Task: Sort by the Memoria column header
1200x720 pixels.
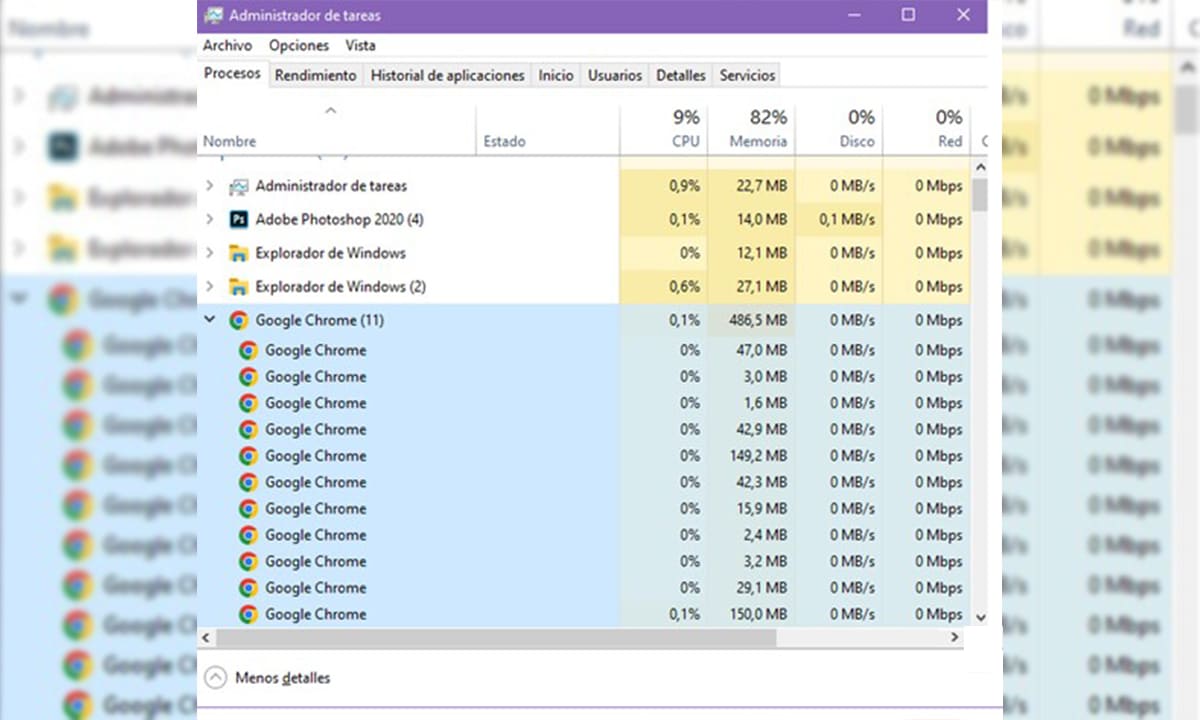Action: 751,128
